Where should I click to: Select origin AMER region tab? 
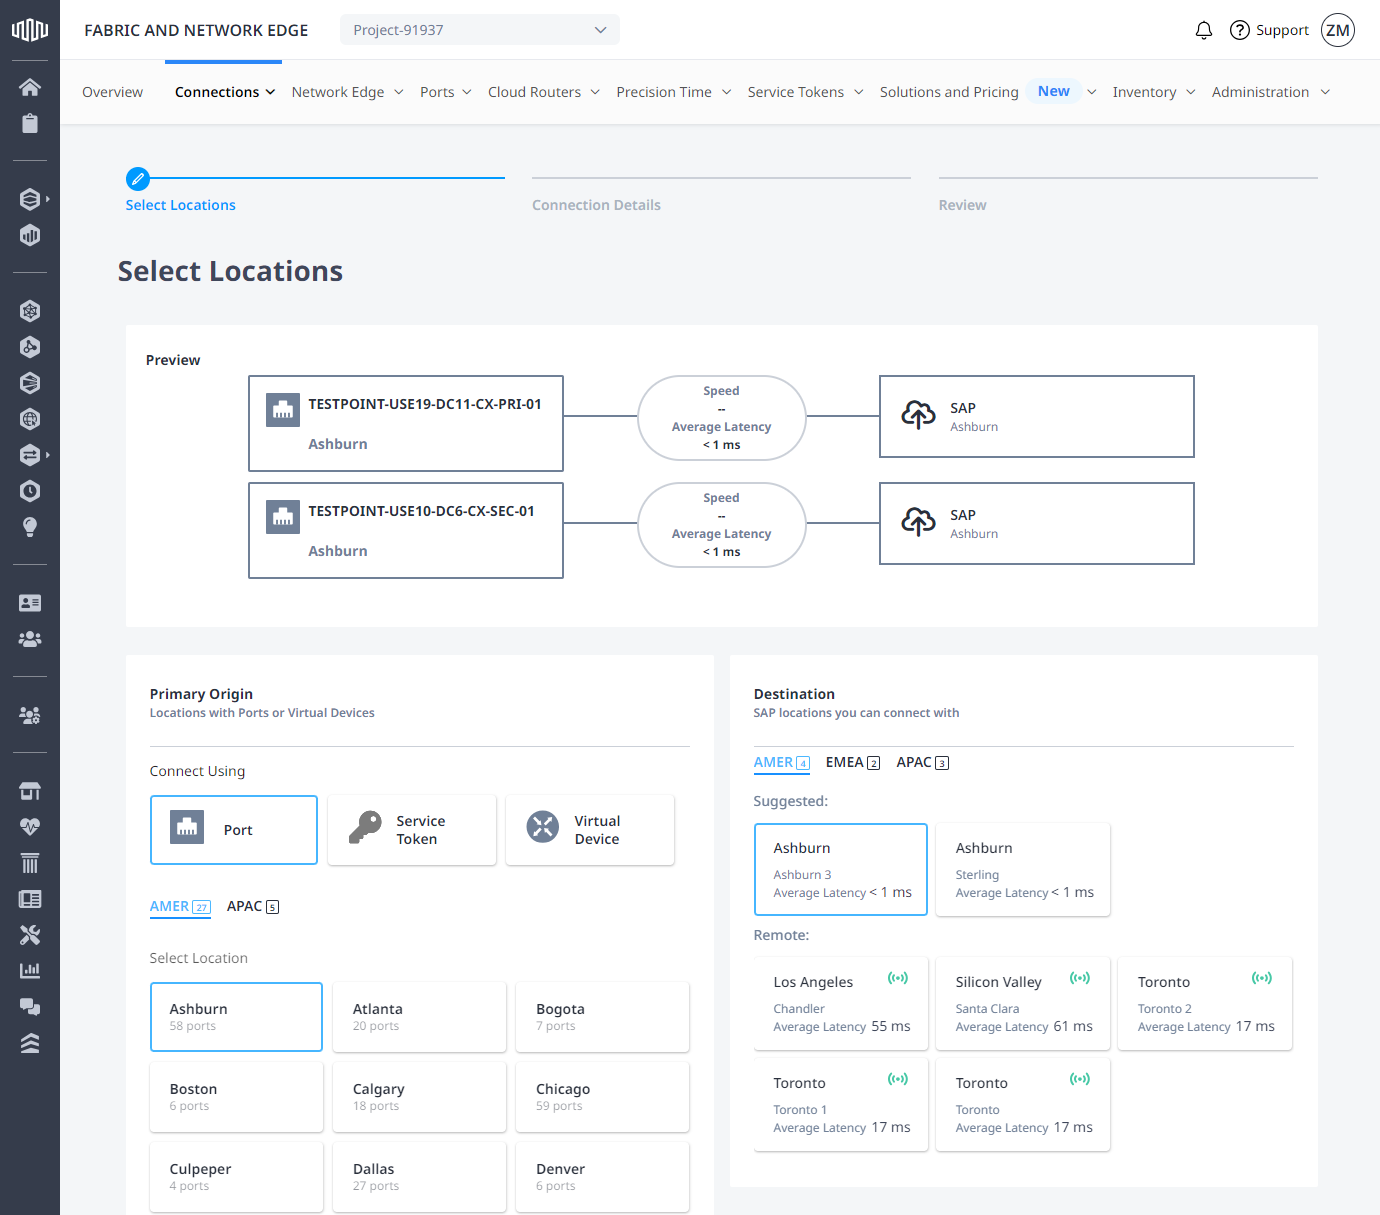[x=180, y=906]
